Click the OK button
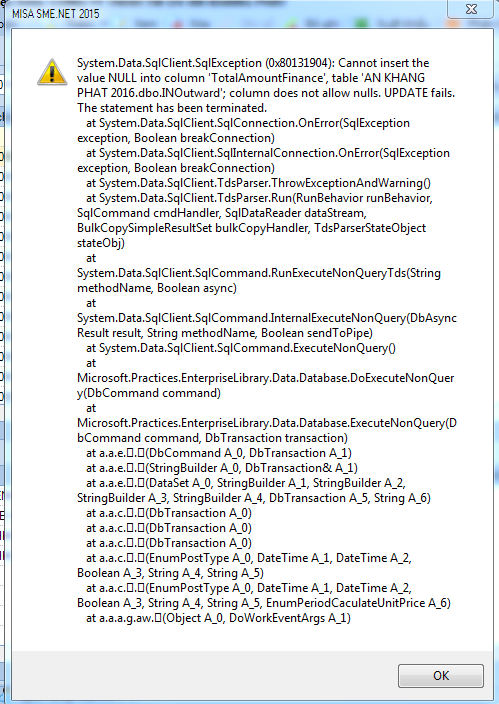The width and height of the screenshot is (499, 704). point(441,676)
